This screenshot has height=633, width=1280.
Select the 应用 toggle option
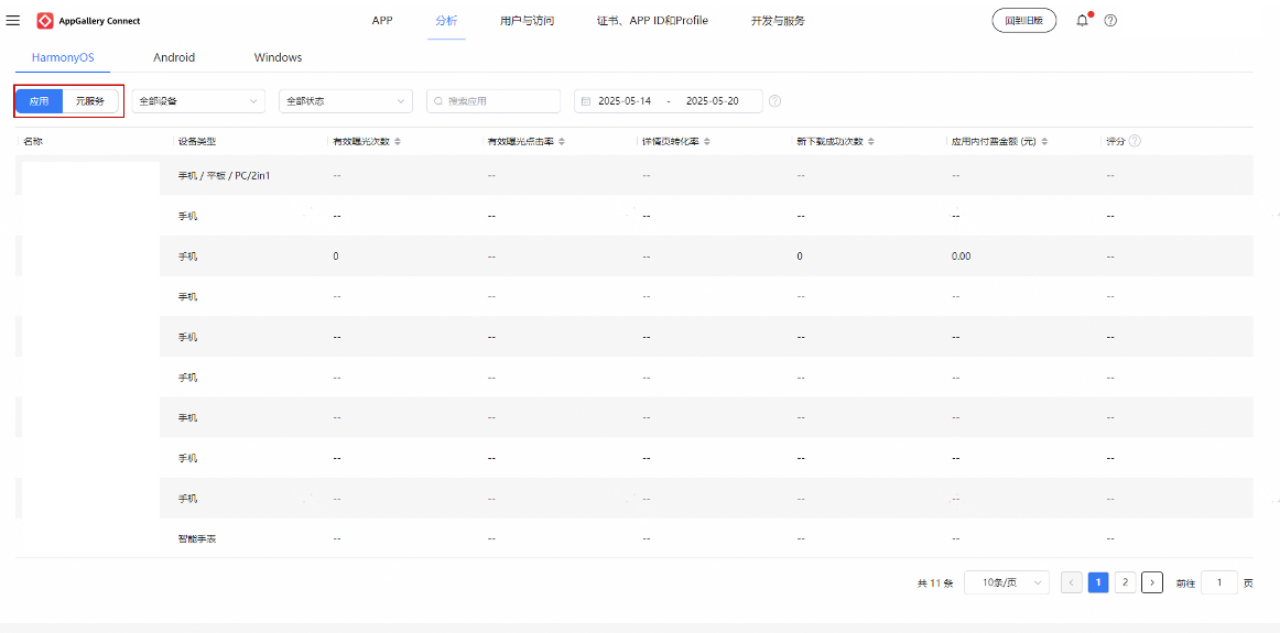pyautogui.click(x=39, y=101)
